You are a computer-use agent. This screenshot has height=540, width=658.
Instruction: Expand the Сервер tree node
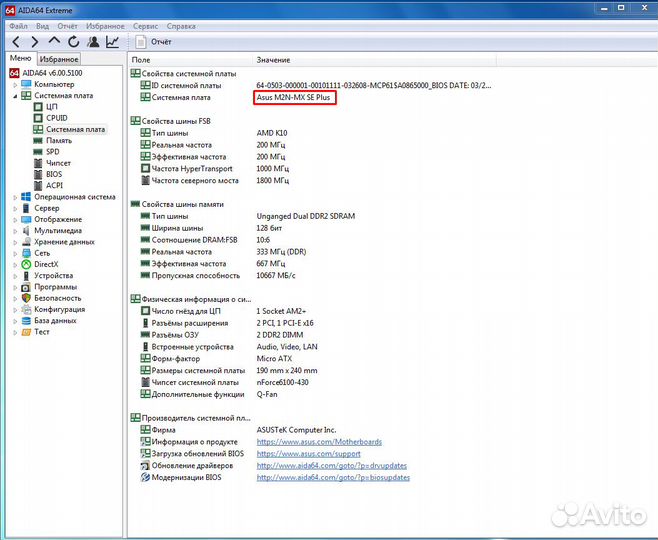coord(15,208)
